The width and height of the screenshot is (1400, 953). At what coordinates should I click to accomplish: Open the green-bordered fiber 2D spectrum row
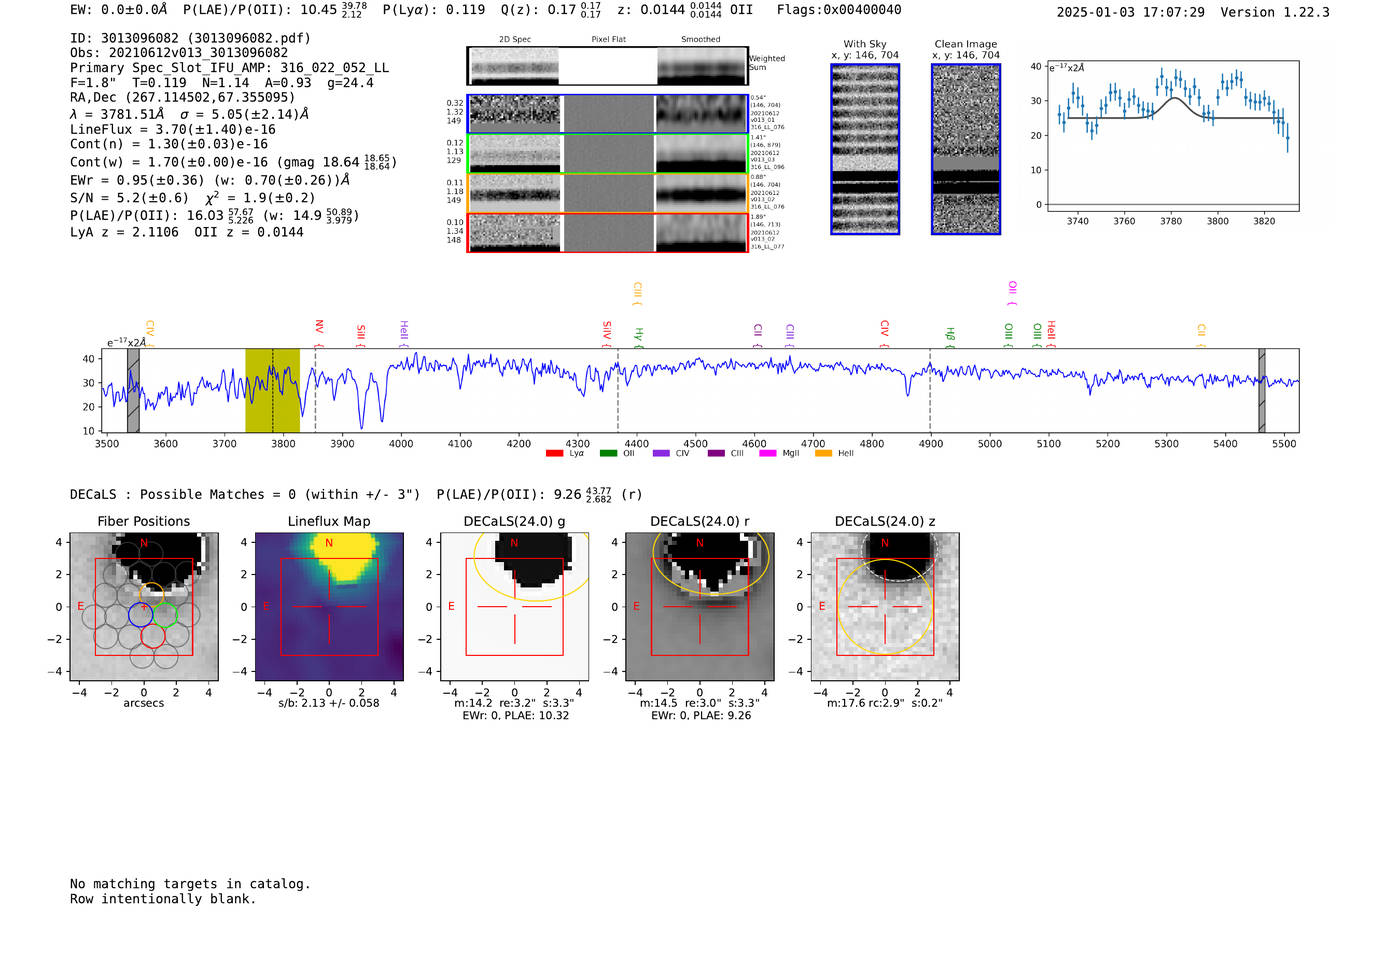click(607, 154)
